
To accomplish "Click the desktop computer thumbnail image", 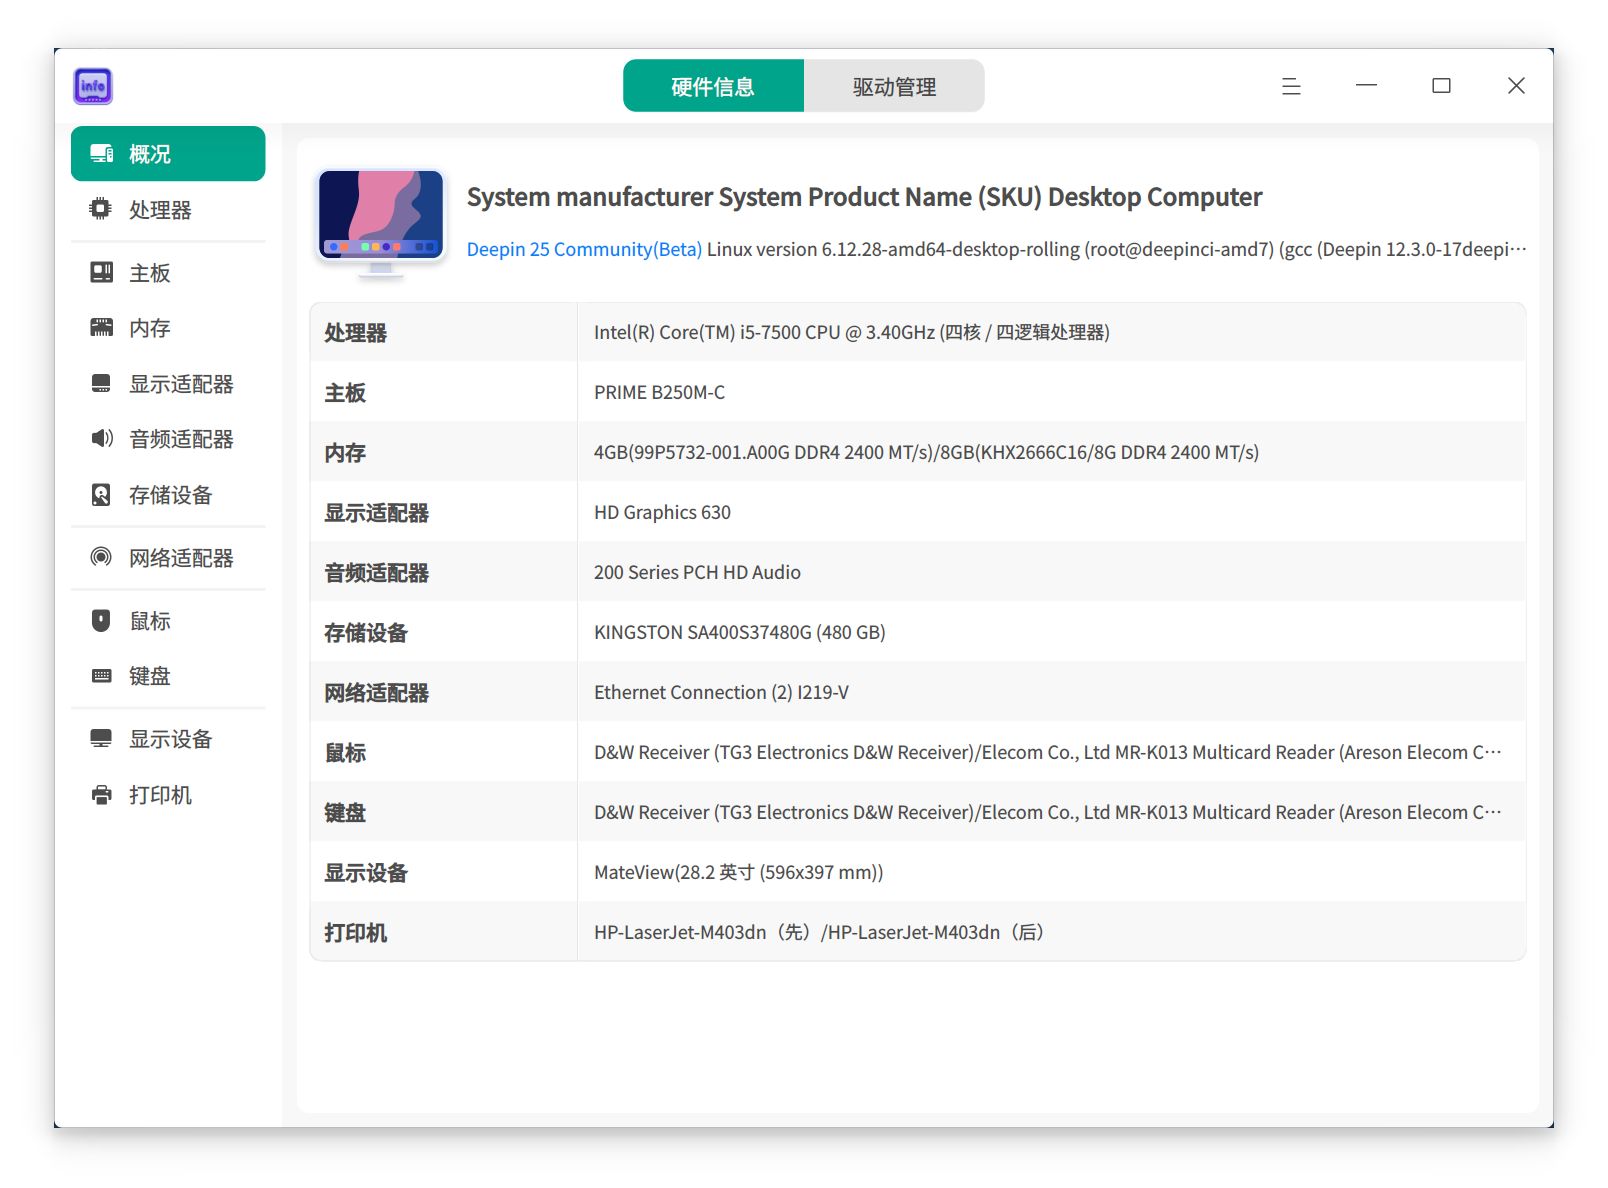I will point(381,224).
